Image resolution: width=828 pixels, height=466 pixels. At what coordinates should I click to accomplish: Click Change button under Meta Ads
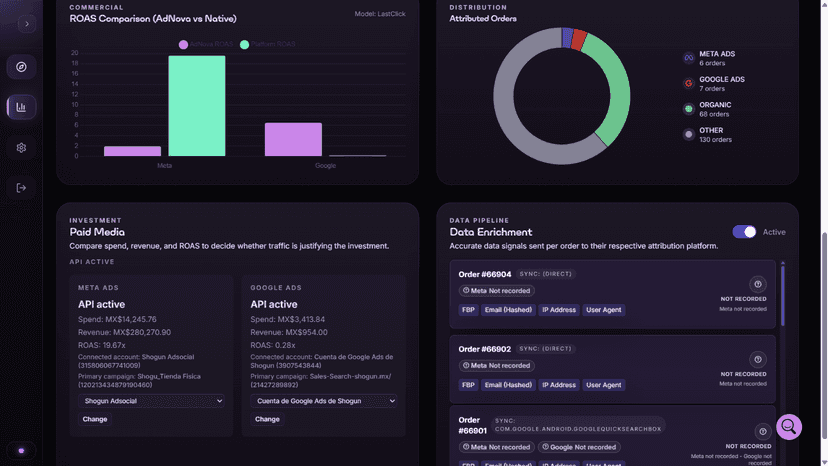click(95, 419)
